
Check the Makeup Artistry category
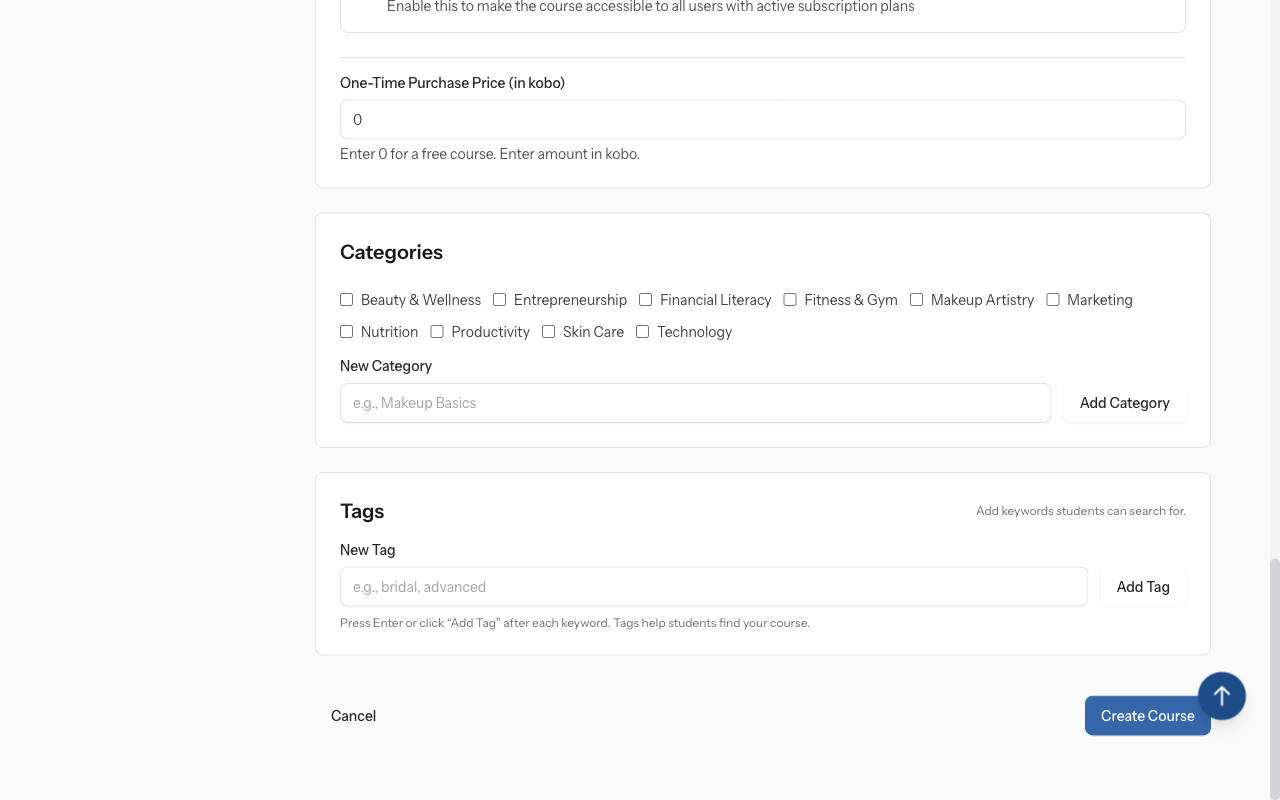[917, 300]
